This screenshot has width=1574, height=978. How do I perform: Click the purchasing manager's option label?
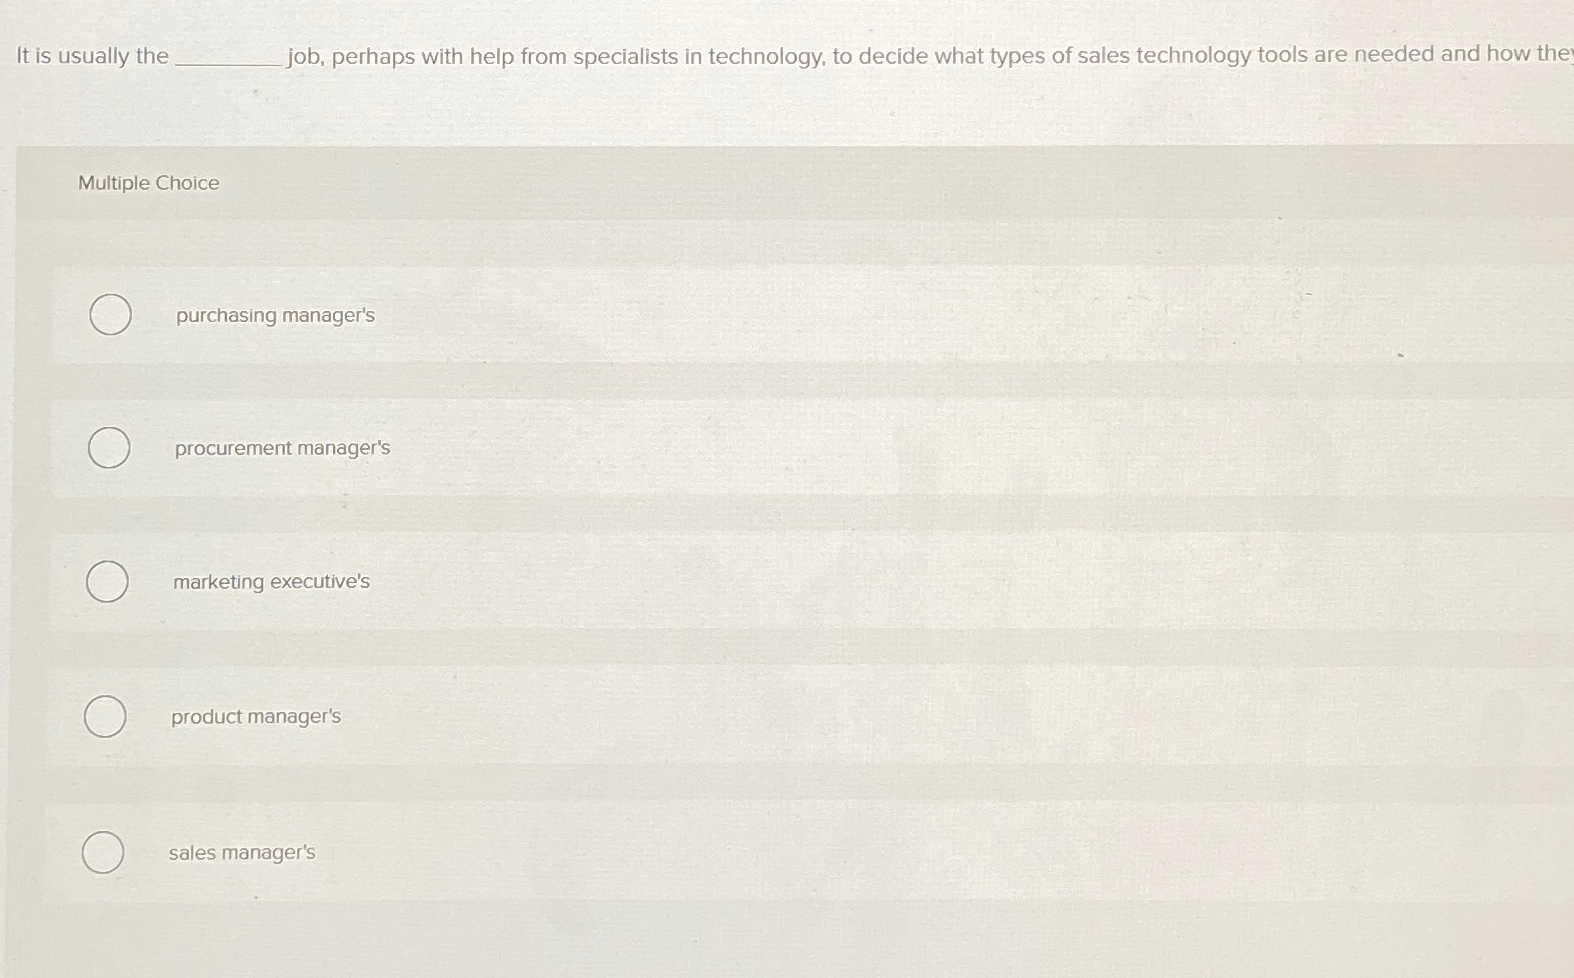click(x=274, y=315)
